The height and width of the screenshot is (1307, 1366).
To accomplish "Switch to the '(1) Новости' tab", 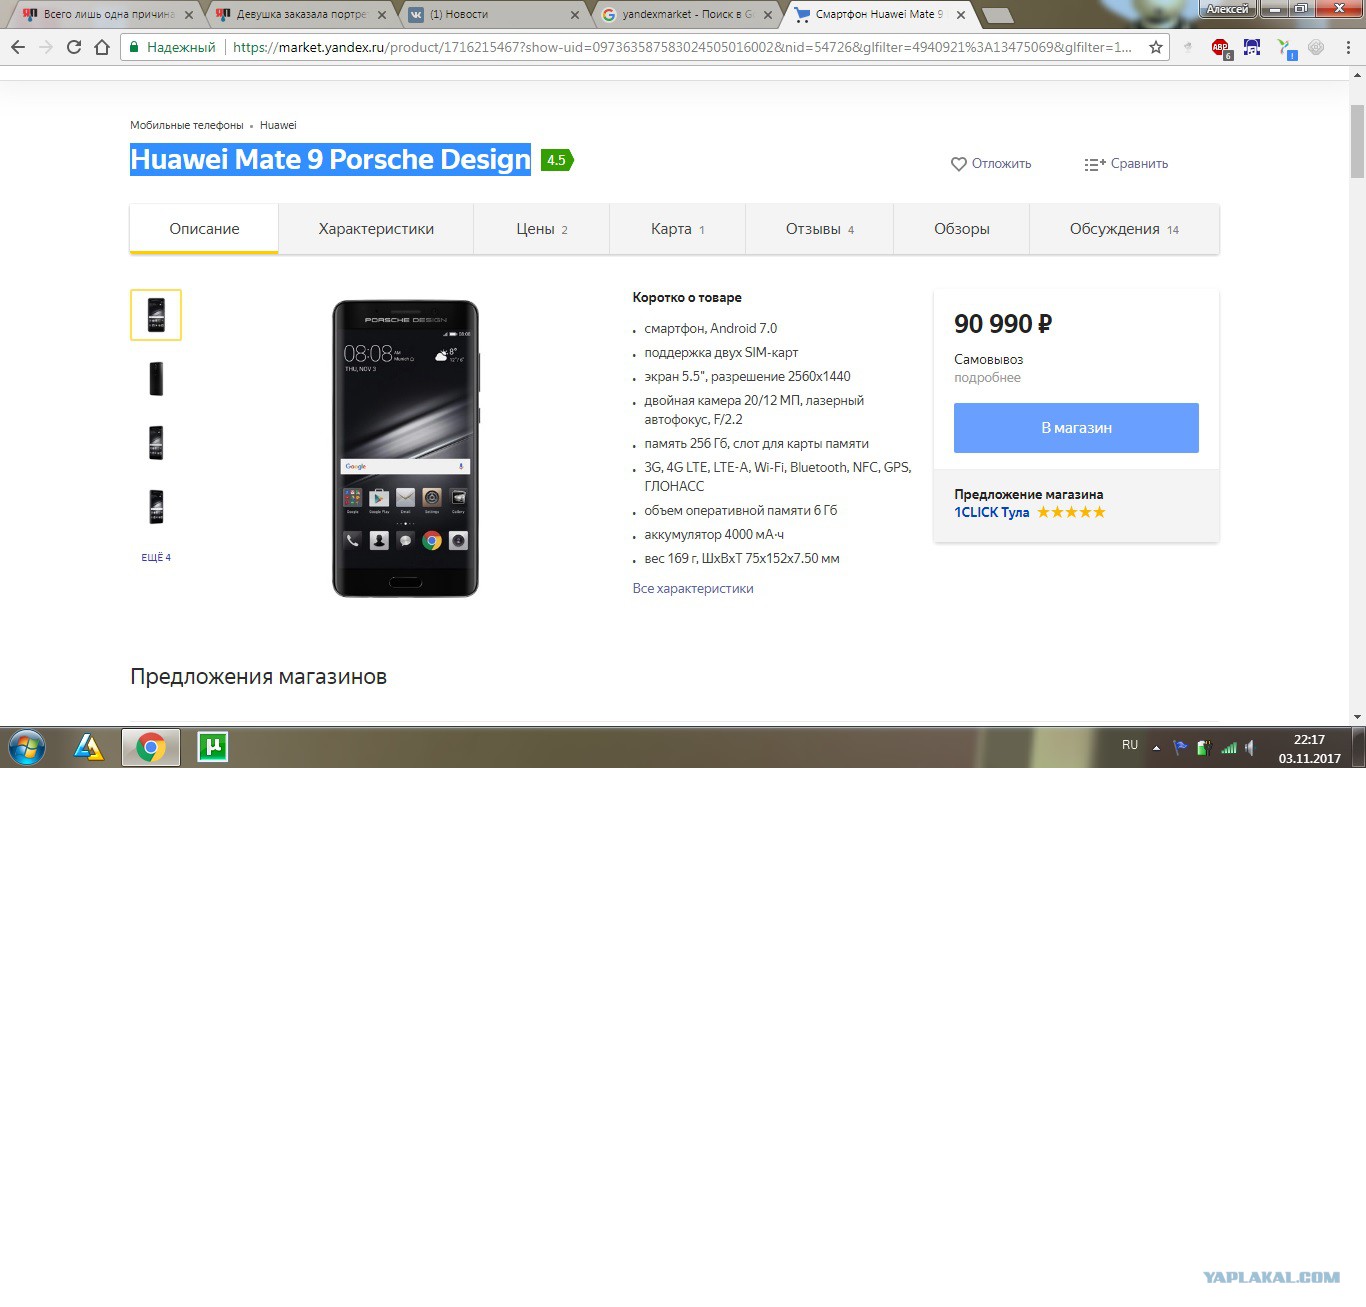I will 494,15.
